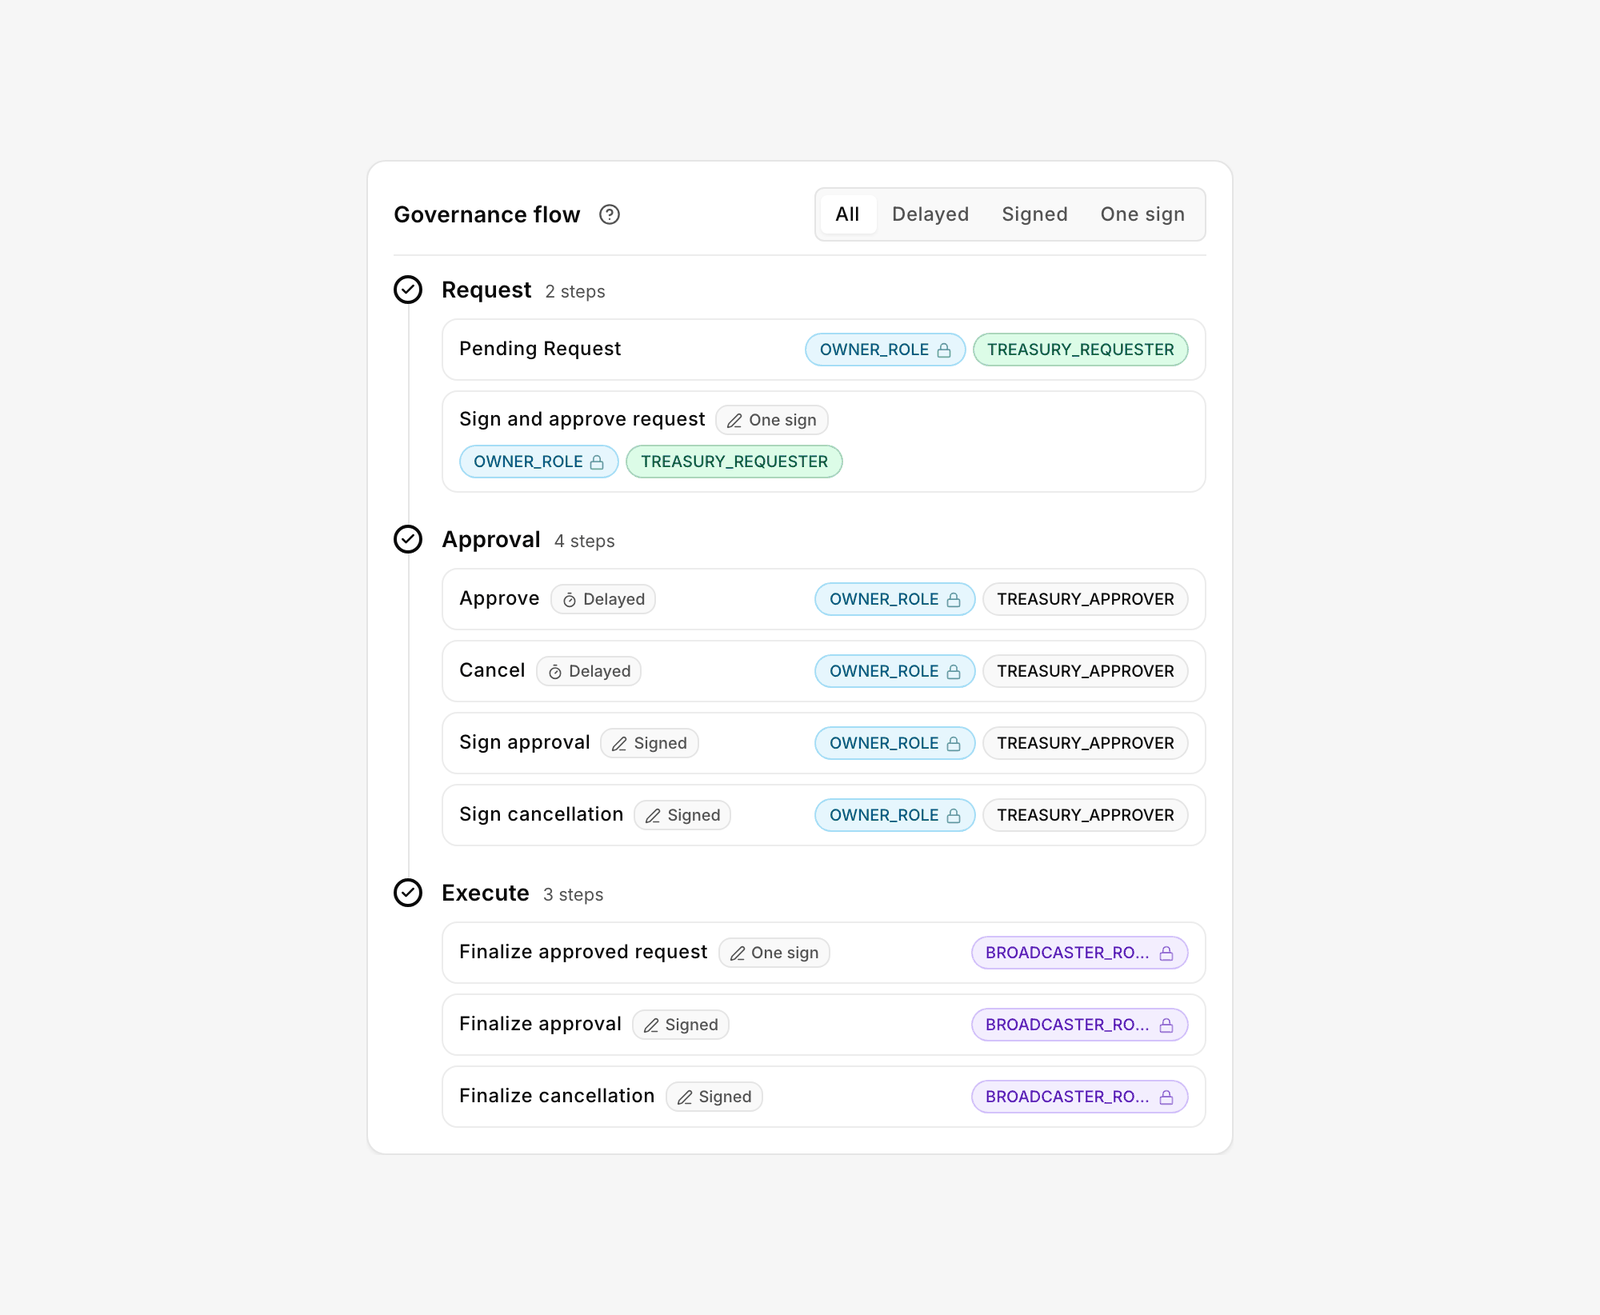
Task: Click BROADCASTER_RO... badge in Finalize cancellation row
Action: (x=1079, y=1097)
